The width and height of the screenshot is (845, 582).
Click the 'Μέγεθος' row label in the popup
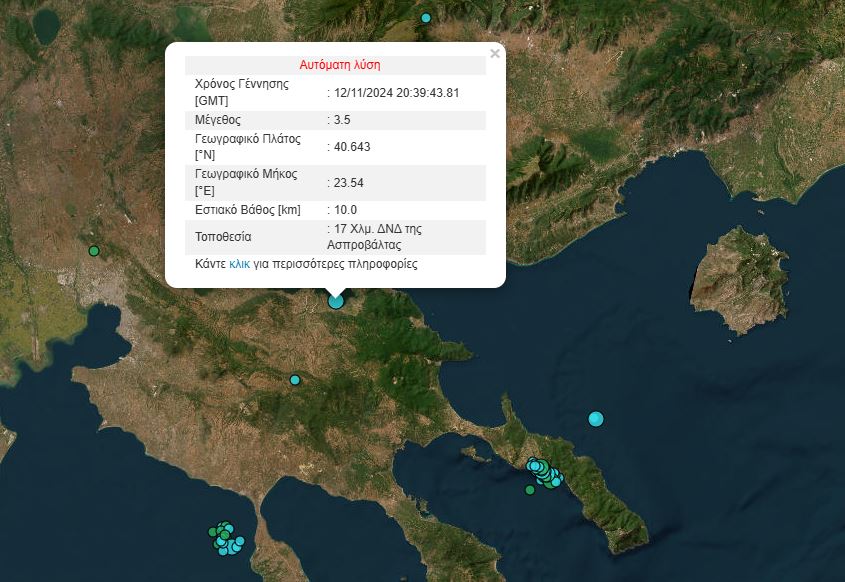pos(218,120)
